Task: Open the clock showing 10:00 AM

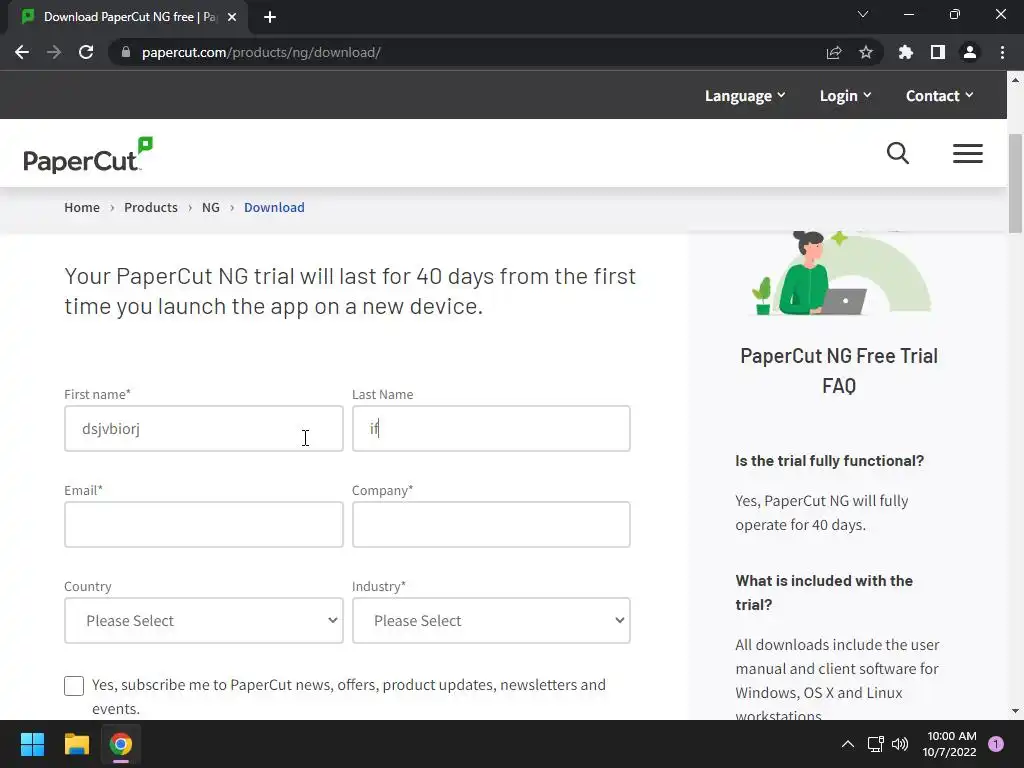Action: pos(950,744)
